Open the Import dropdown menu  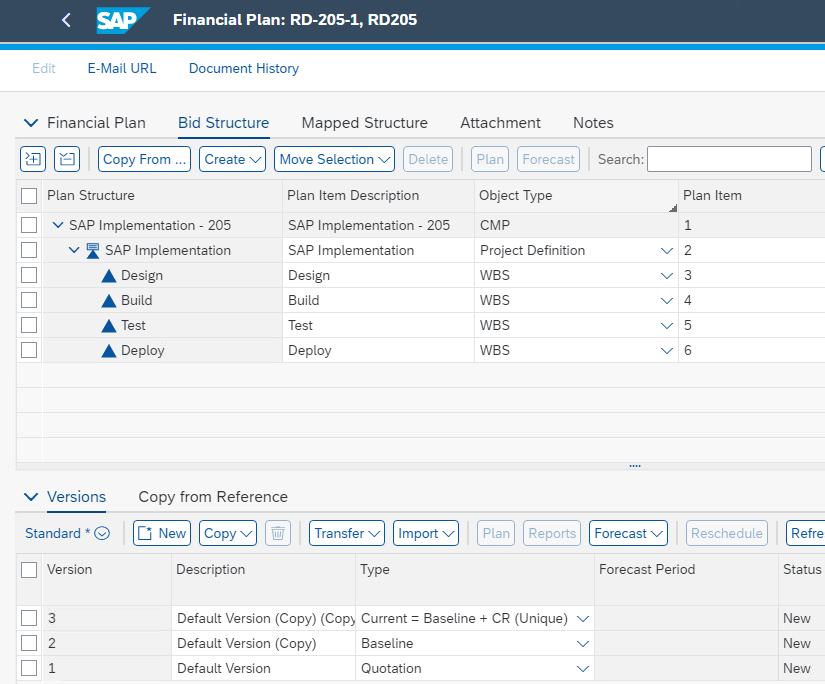426,533
